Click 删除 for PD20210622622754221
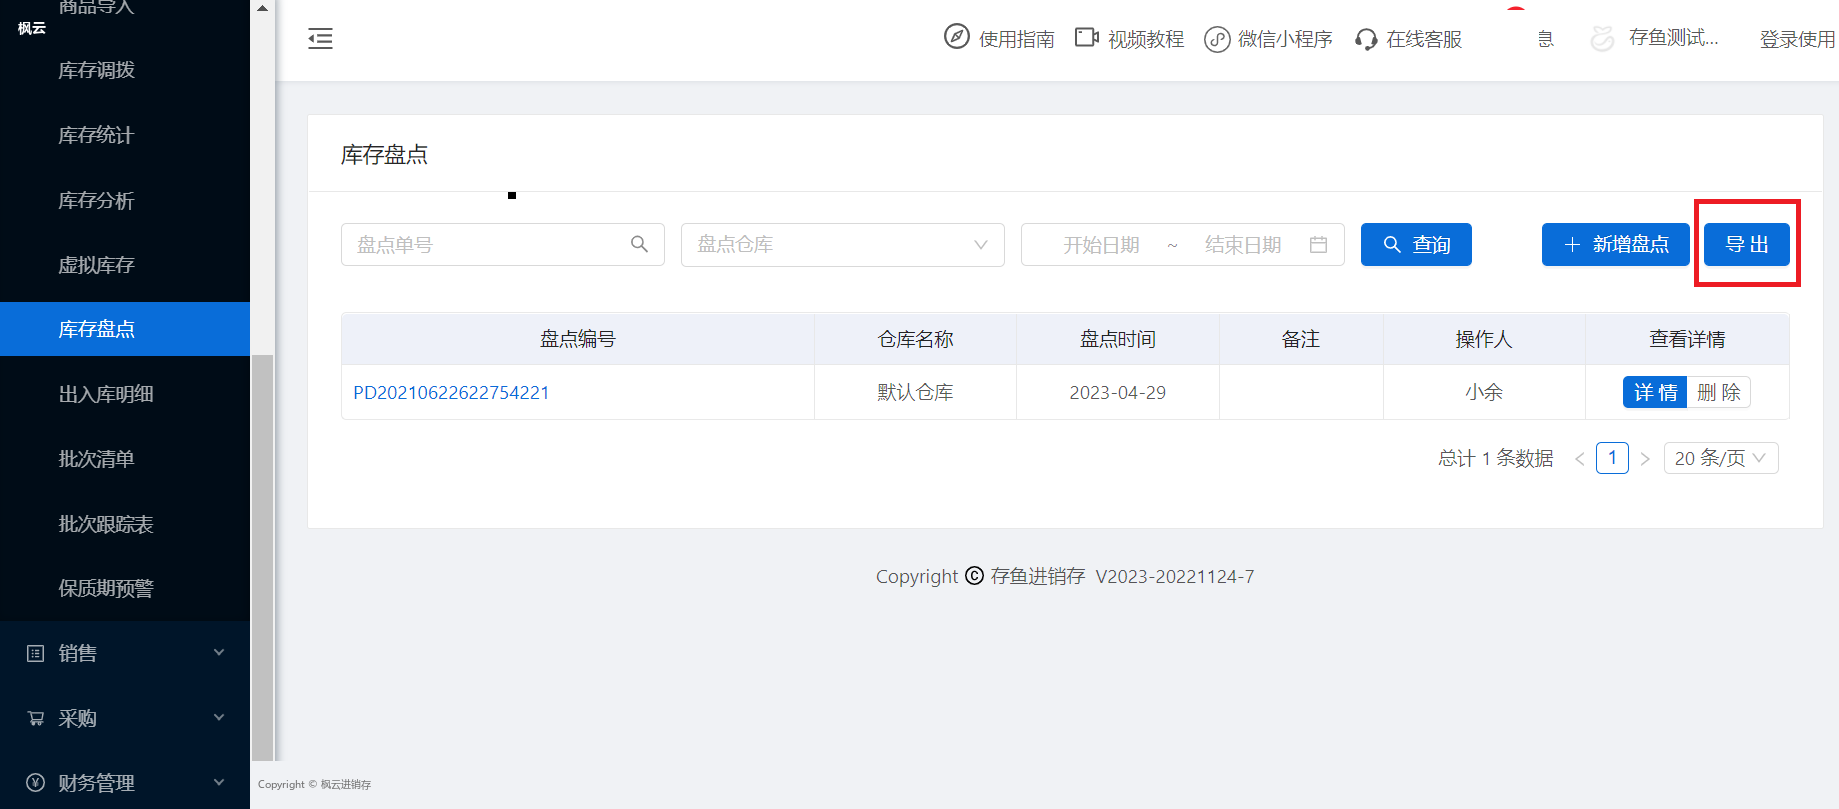The image size is (1839, 809). [1719, 392]
